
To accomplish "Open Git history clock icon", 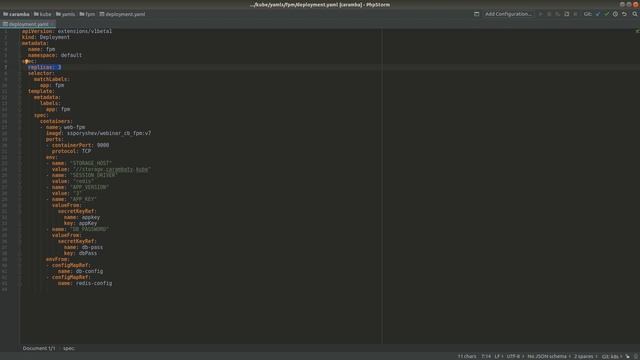I will coord(615,14).
